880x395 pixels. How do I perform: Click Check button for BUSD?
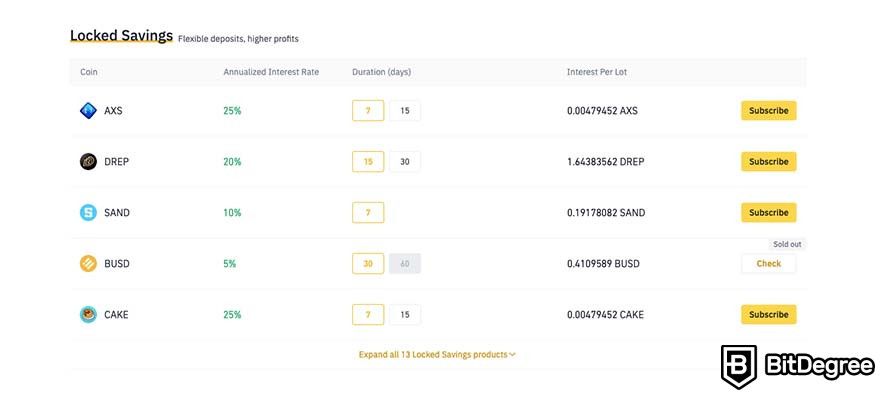[x=768, y=264]
